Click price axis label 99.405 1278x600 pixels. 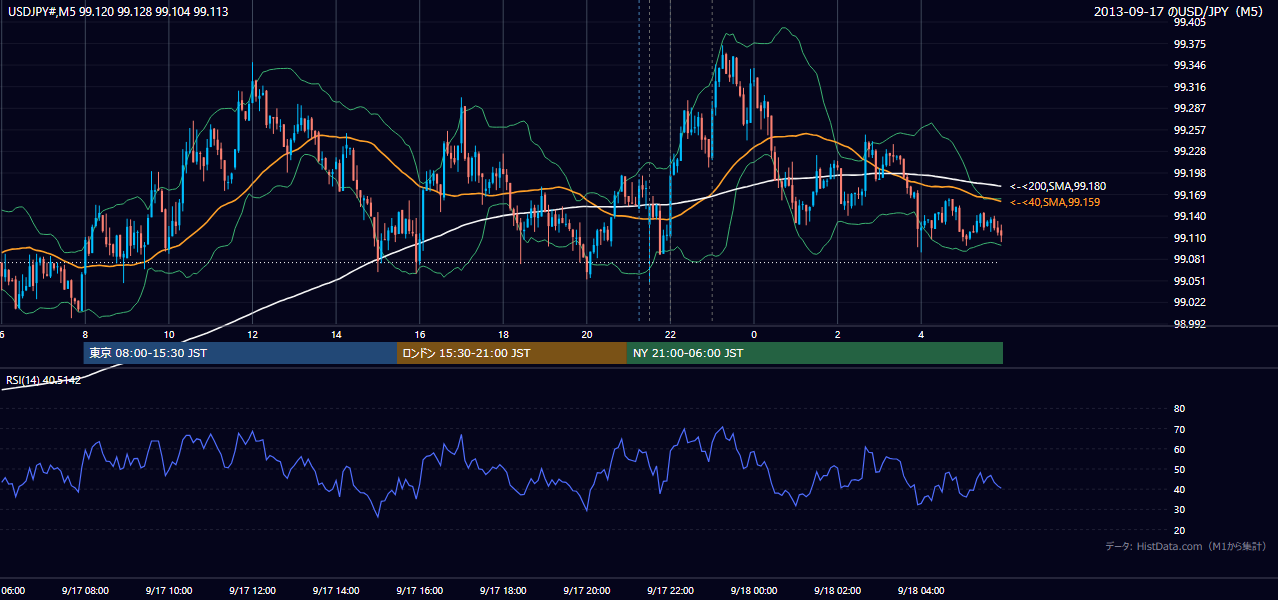[x=1189, y=23]
